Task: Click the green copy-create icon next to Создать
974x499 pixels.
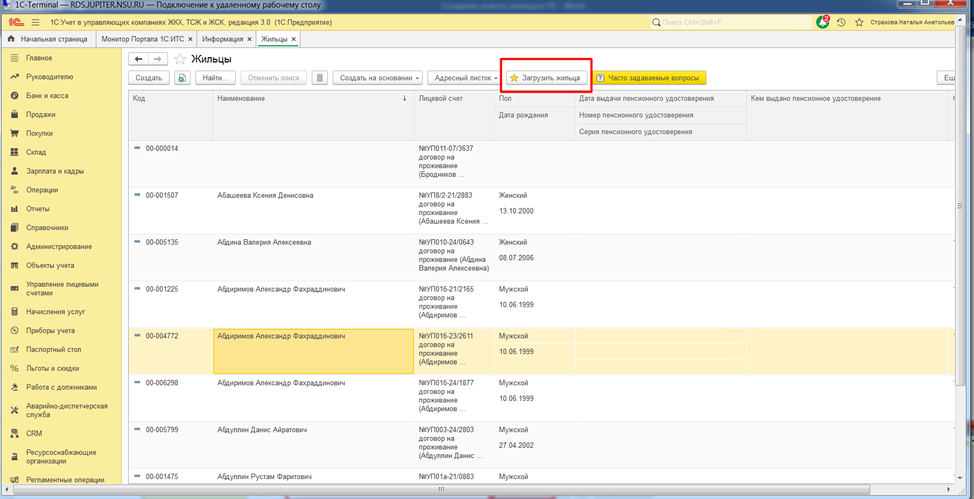Action: 182,77
